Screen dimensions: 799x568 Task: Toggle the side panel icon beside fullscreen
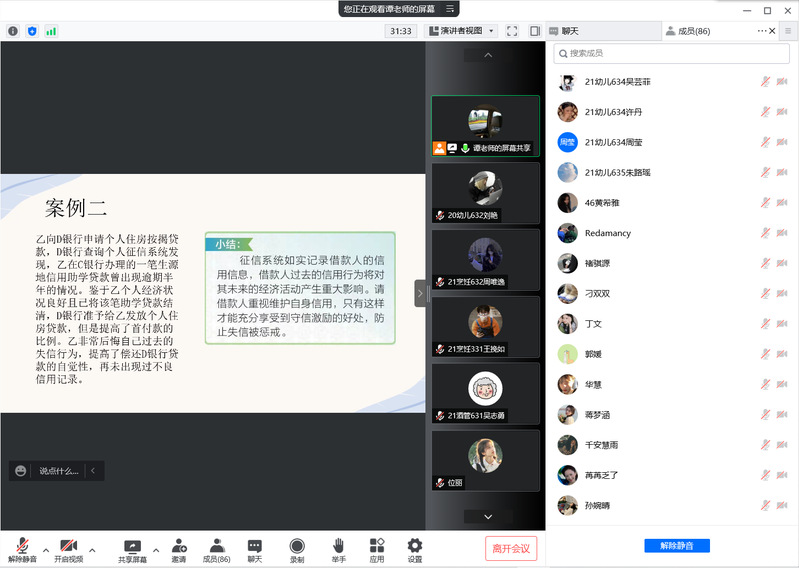[535, 31]
